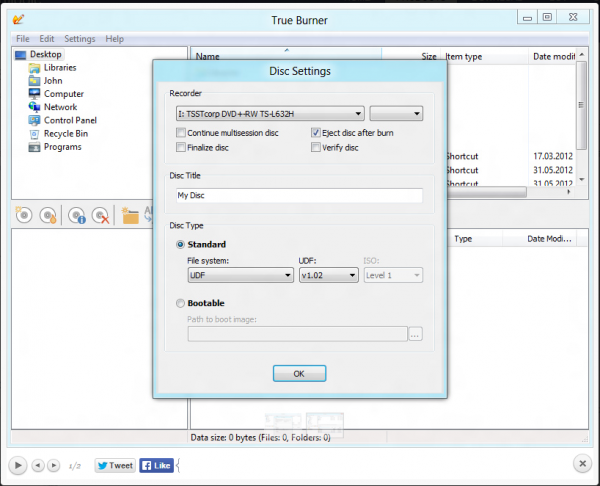
Task: Click the Disc Title input field
Action: pos(299,196)
